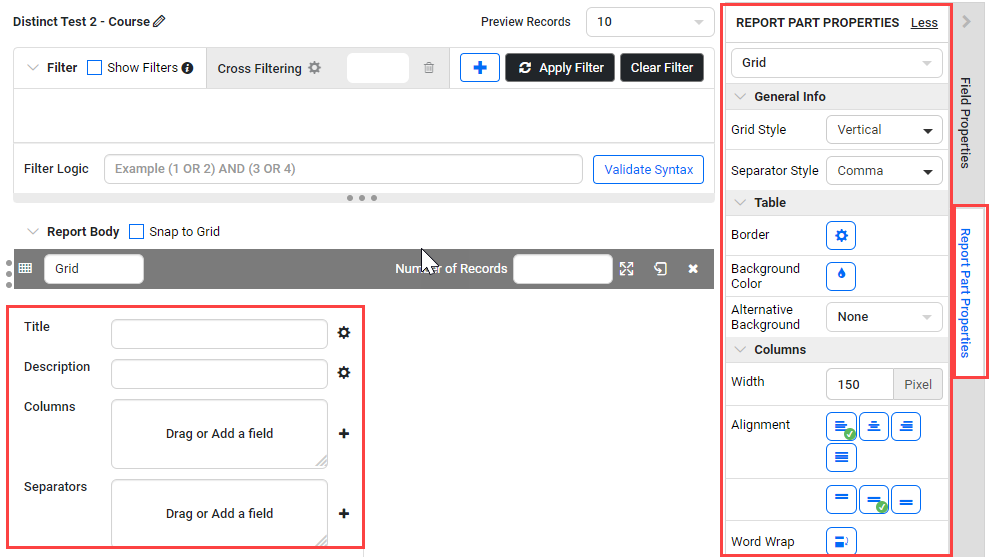Open Description settings gear
This screenshot has width=997, height=557.
click(x=344, y=373)
